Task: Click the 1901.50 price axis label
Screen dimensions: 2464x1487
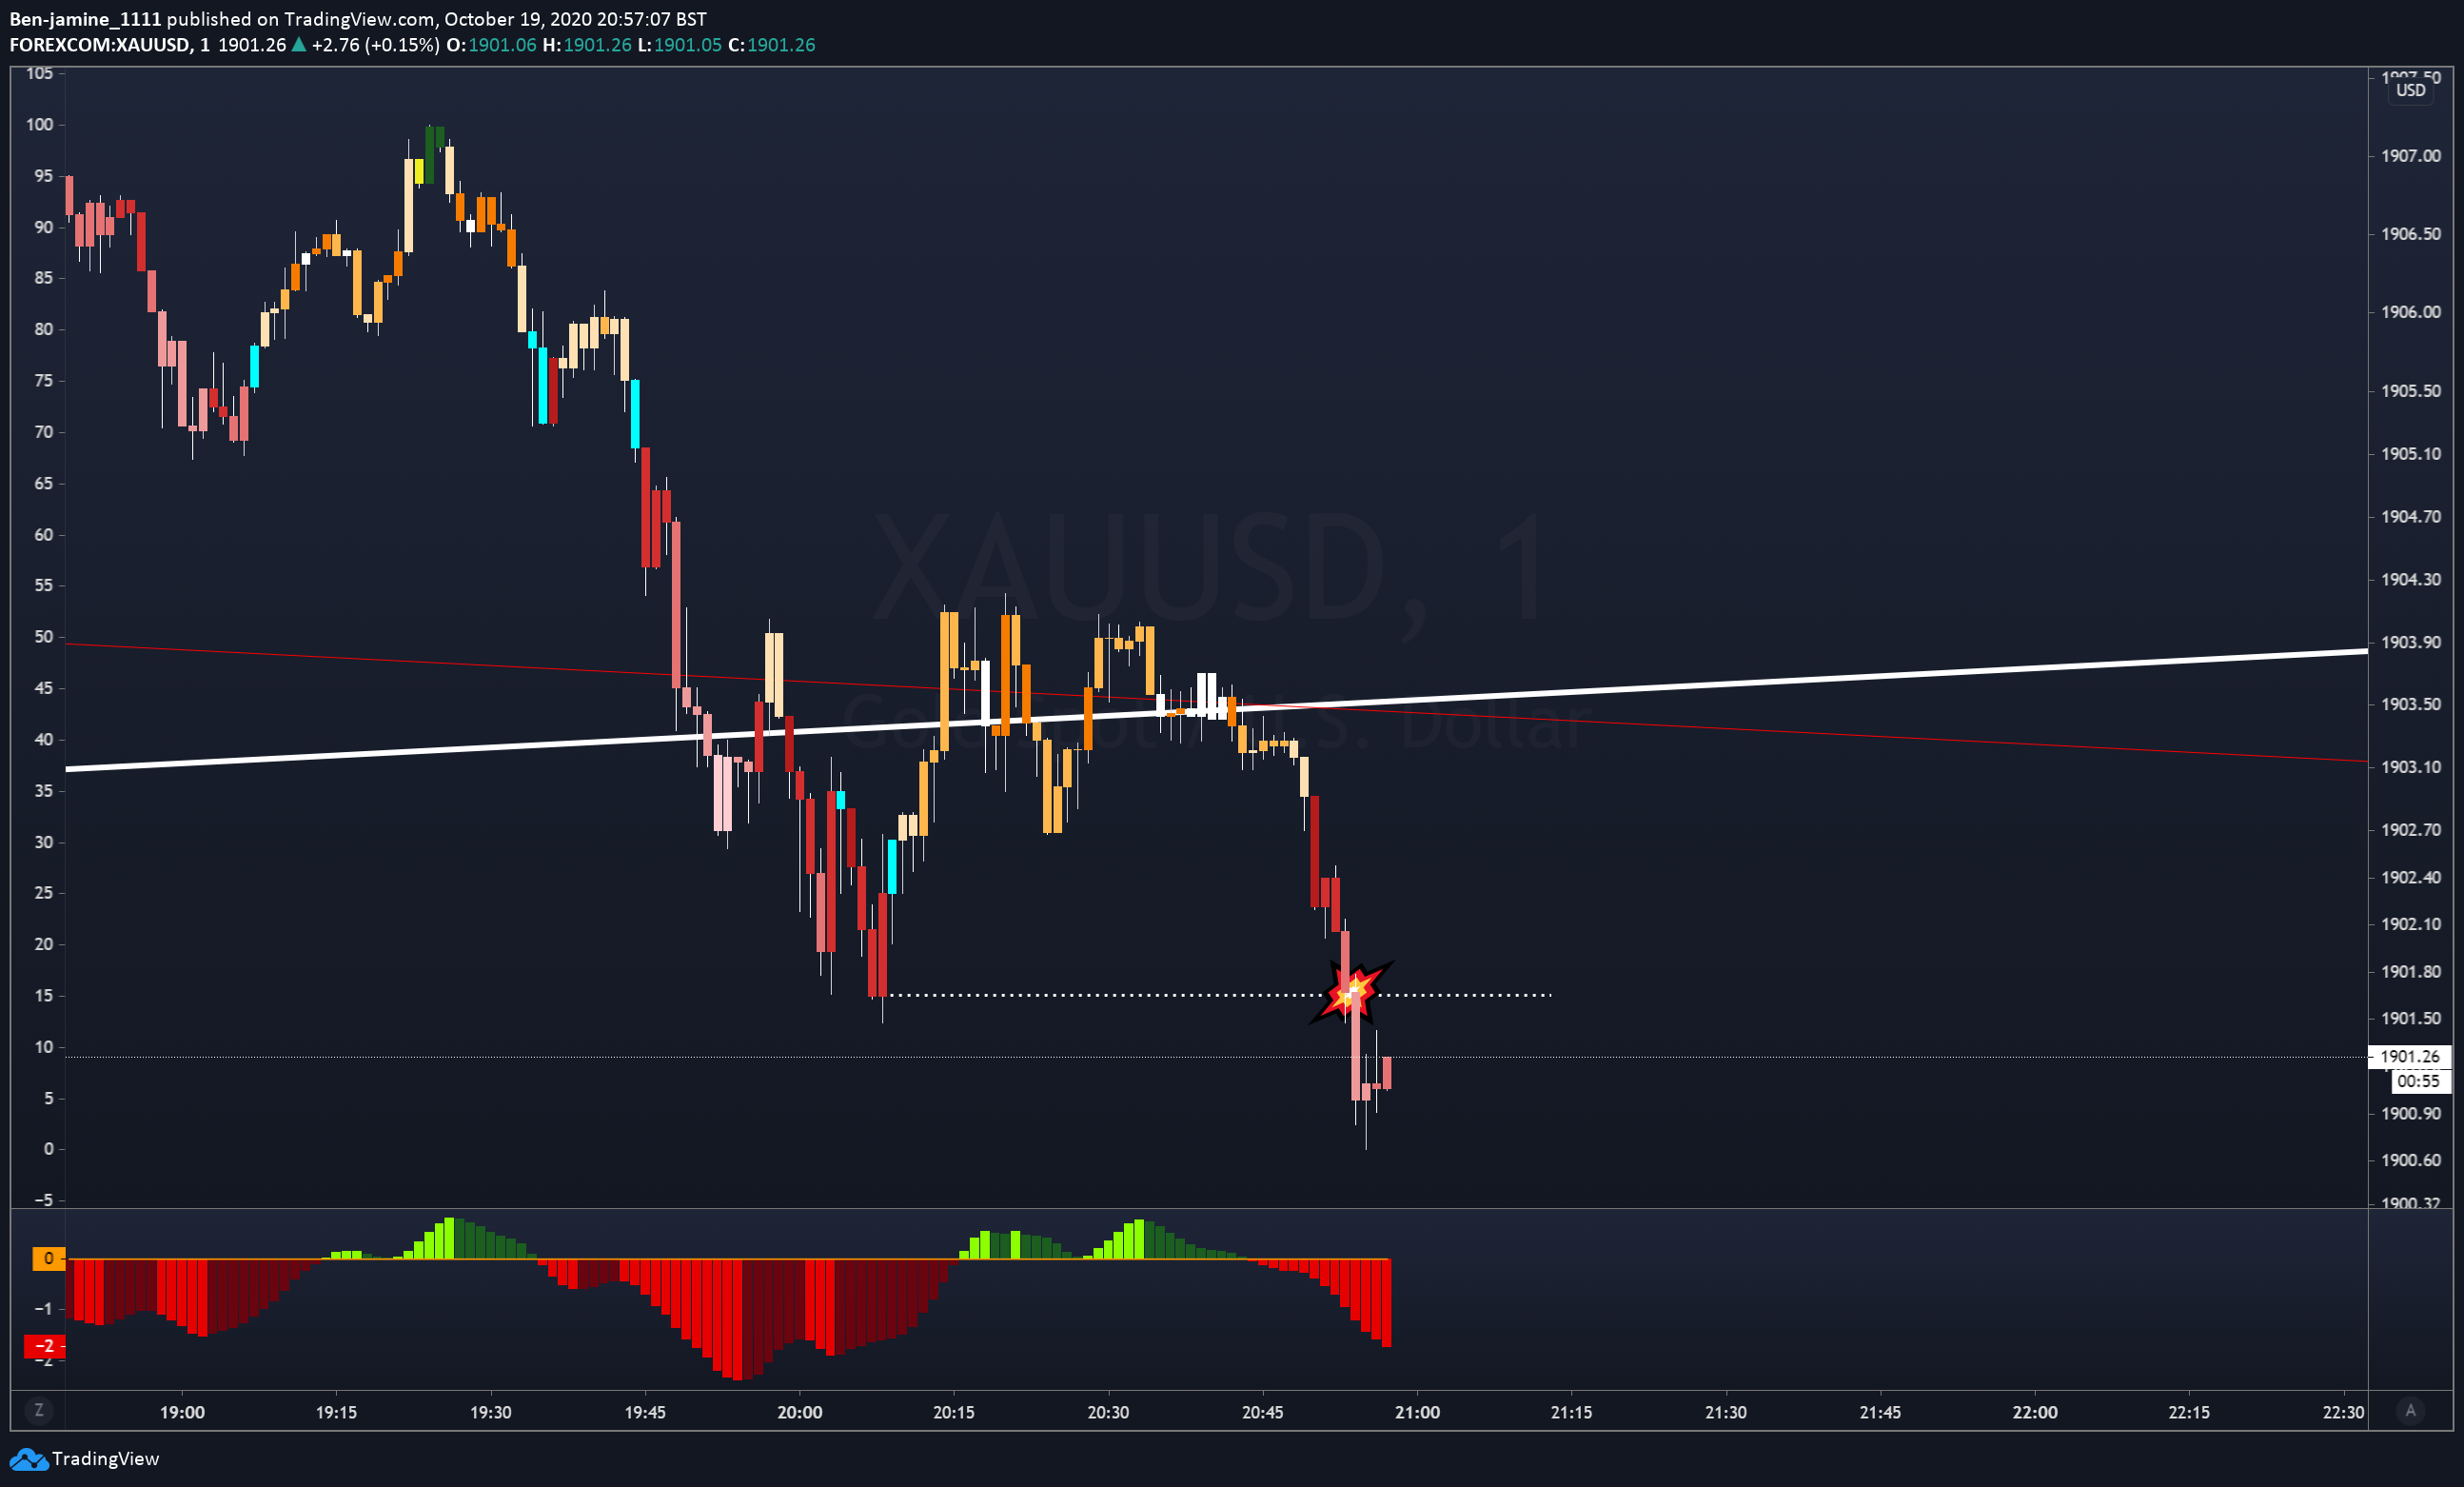Action: click(2411, 1019)
